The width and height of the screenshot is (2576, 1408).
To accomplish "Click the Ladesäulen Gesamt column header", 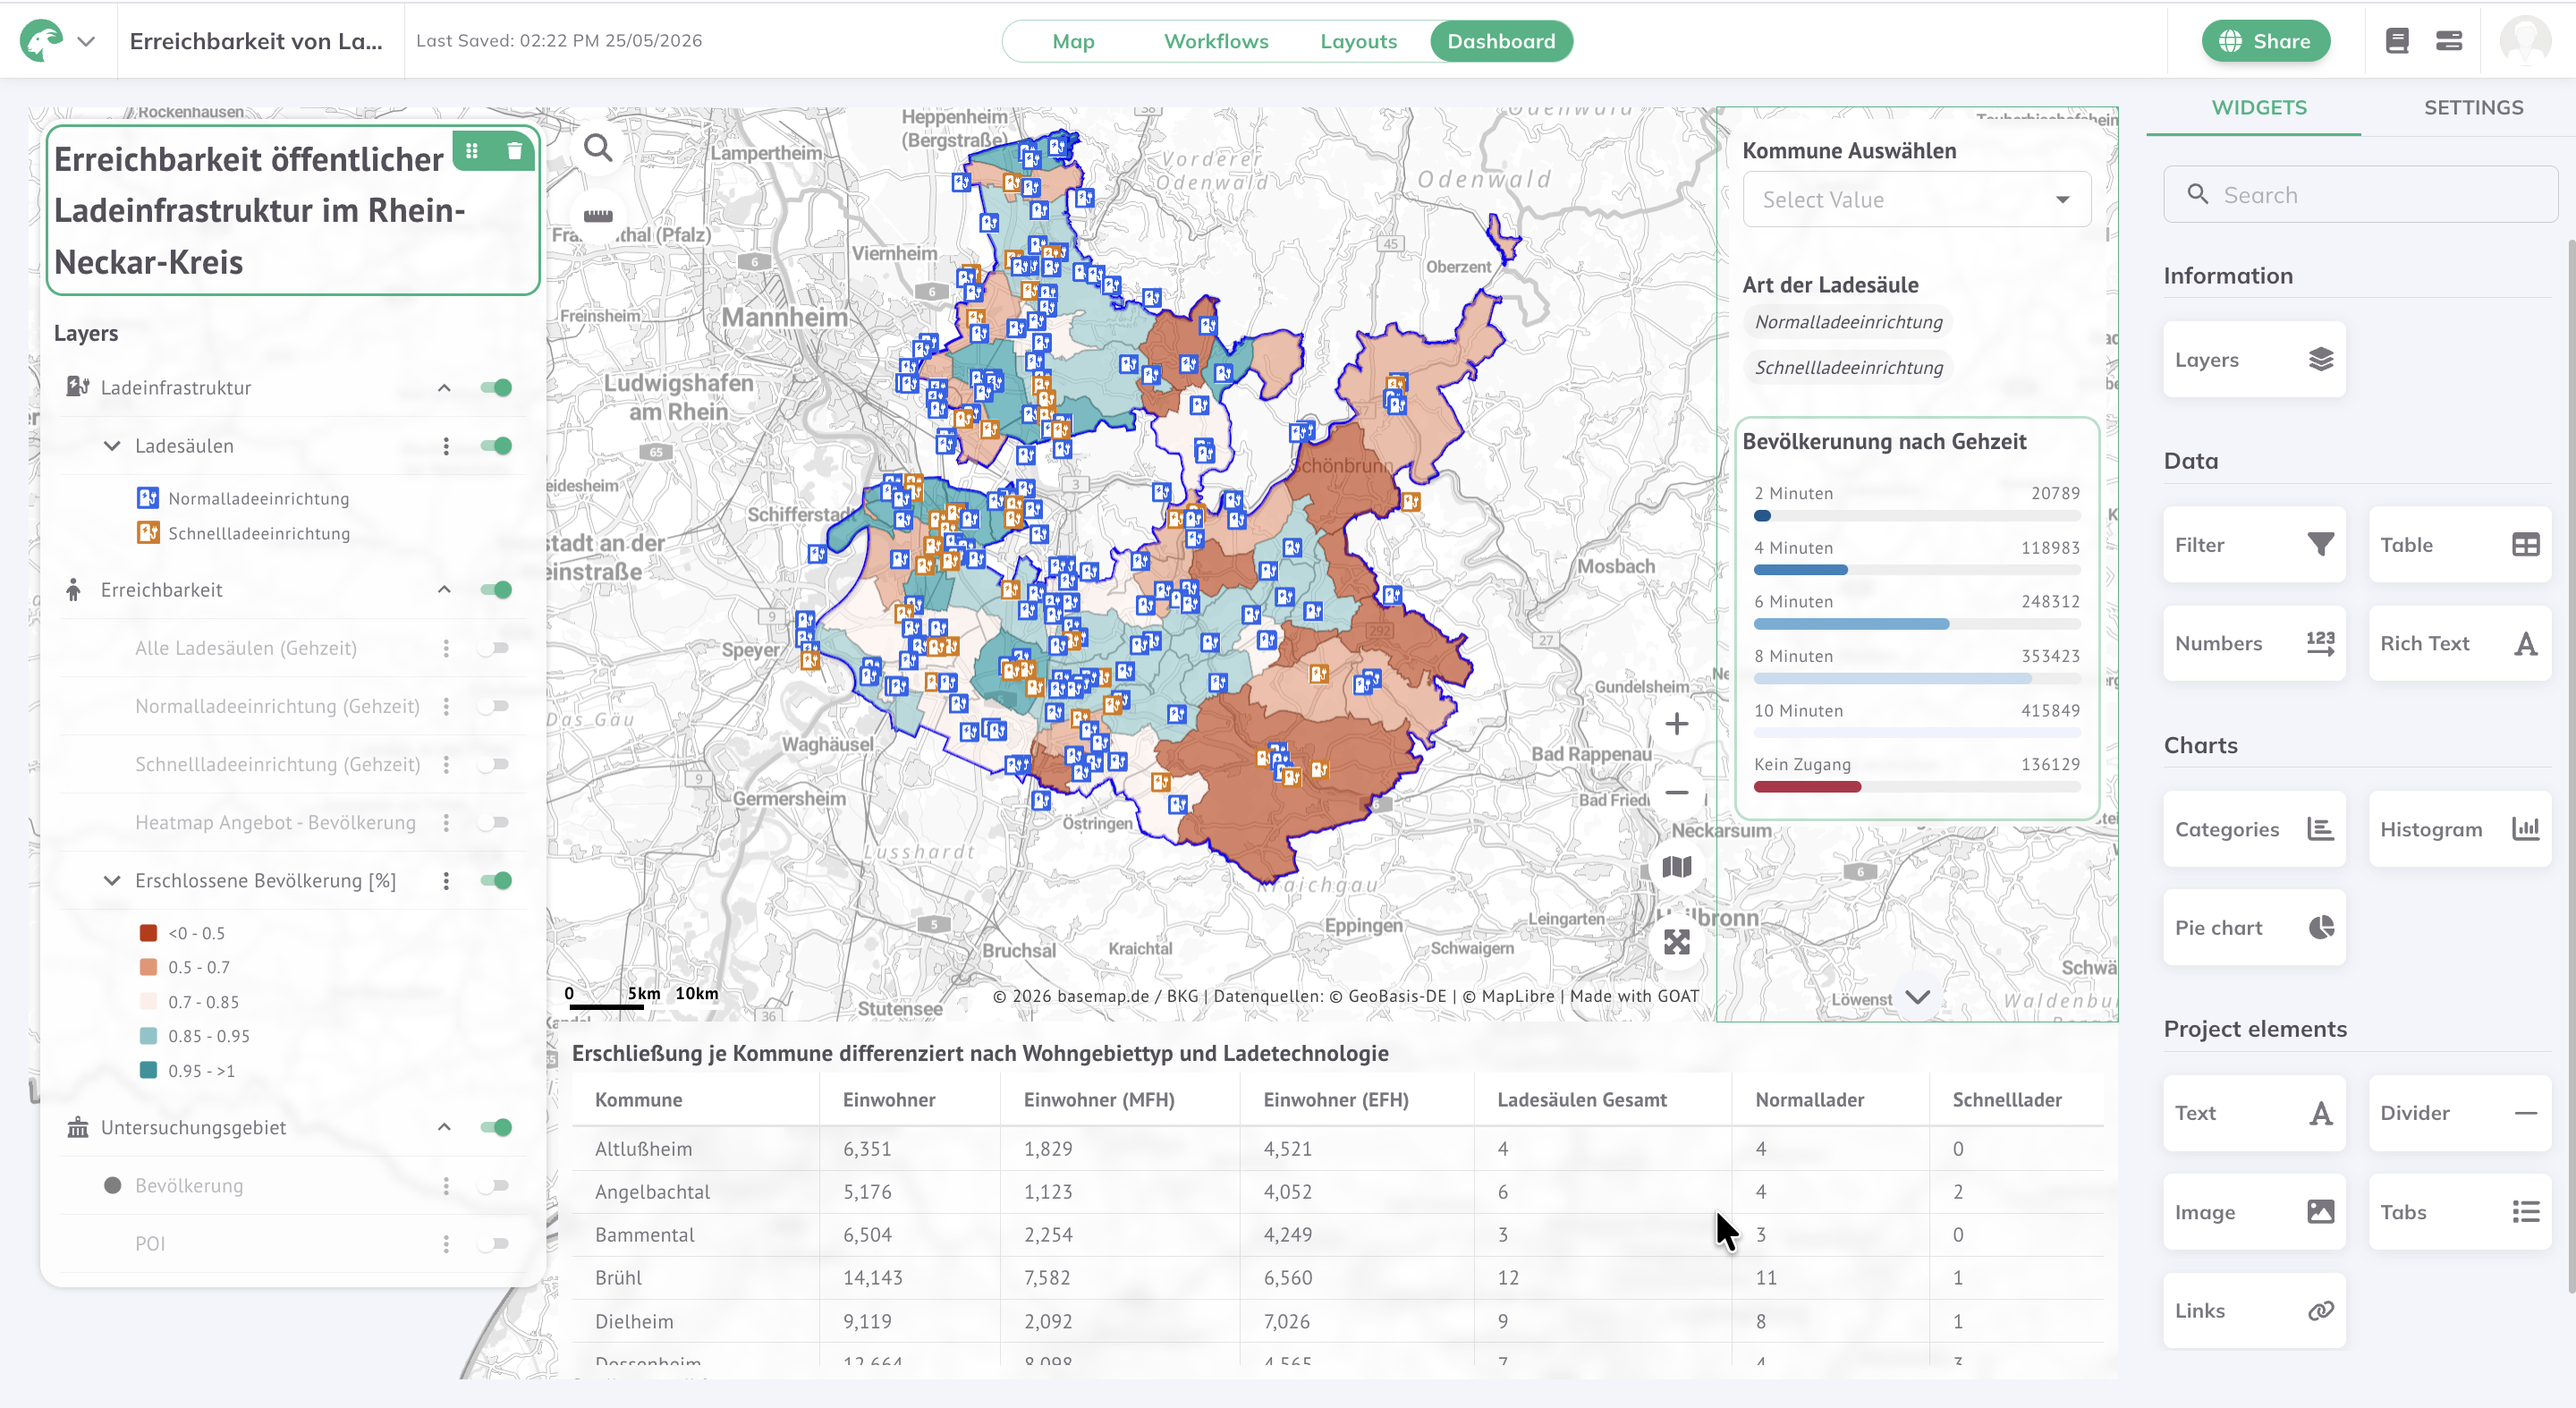I will tap(1581, 1100).
